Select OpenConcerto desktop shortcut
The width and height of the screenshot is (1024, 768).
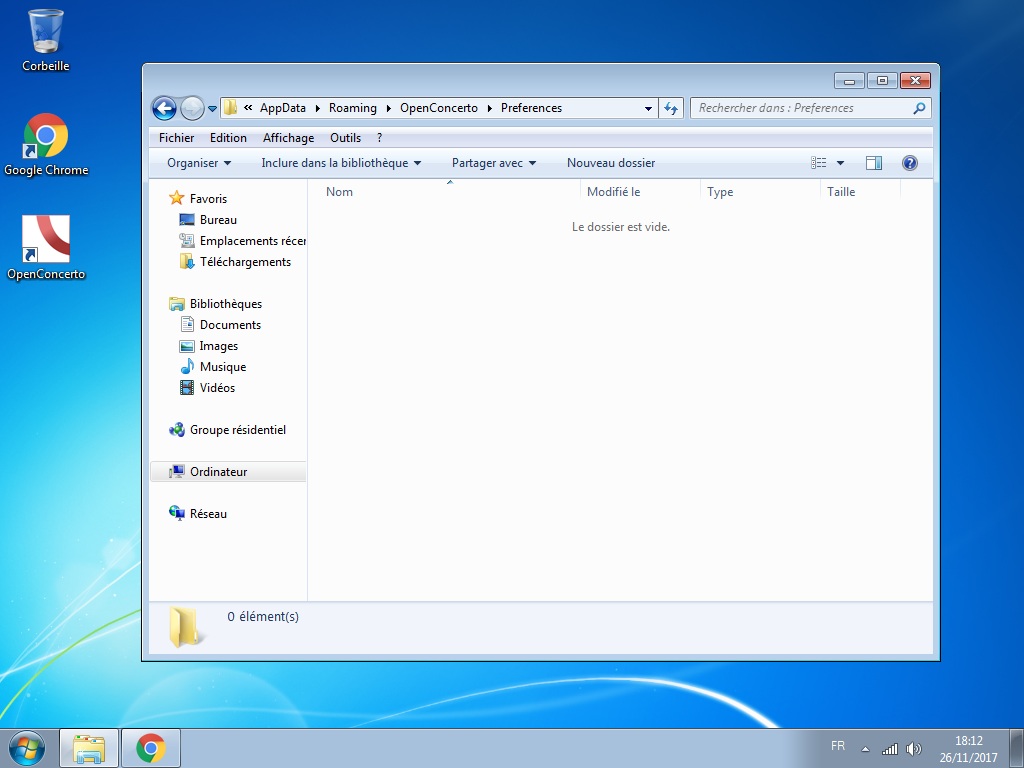pyautogui.click(x=46, y=248)
